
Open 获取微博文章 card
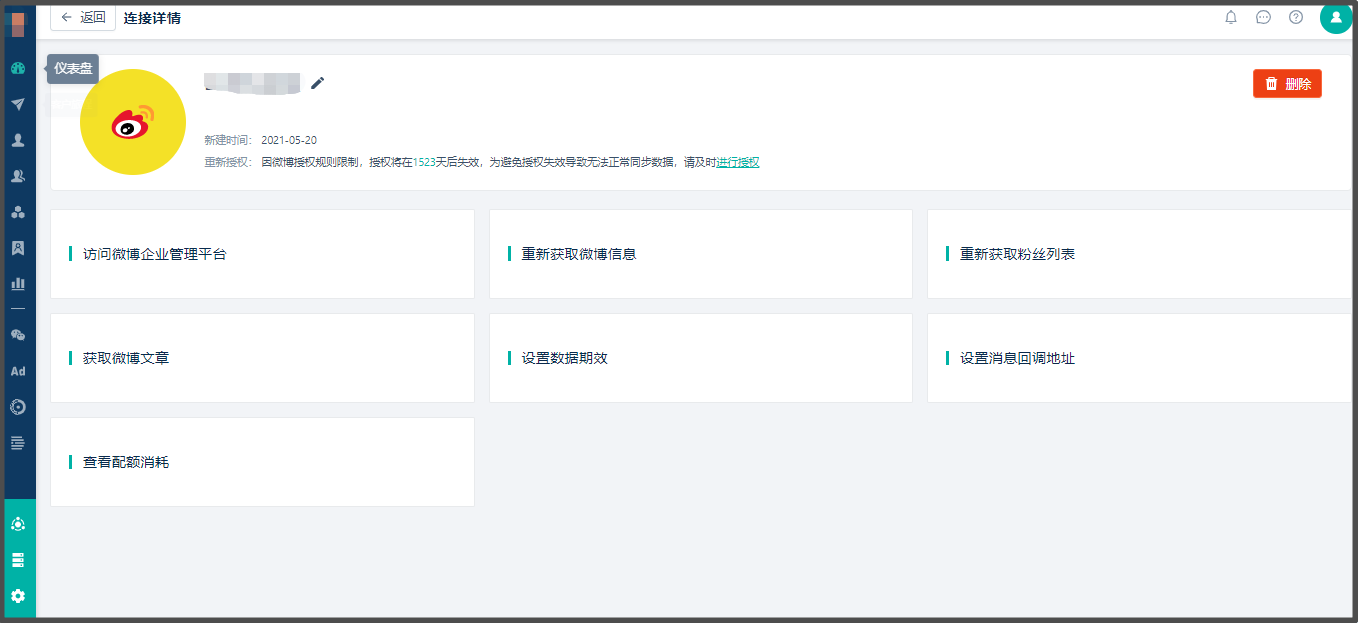pyautogui.click(x=262, y=358)
